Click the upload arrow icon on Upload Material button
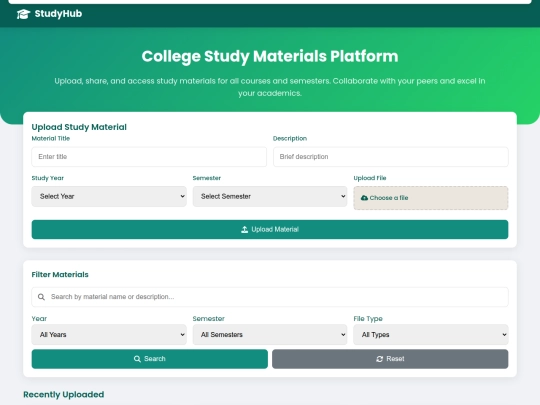Viewport: 540px width, 405px height. [245, 229]
